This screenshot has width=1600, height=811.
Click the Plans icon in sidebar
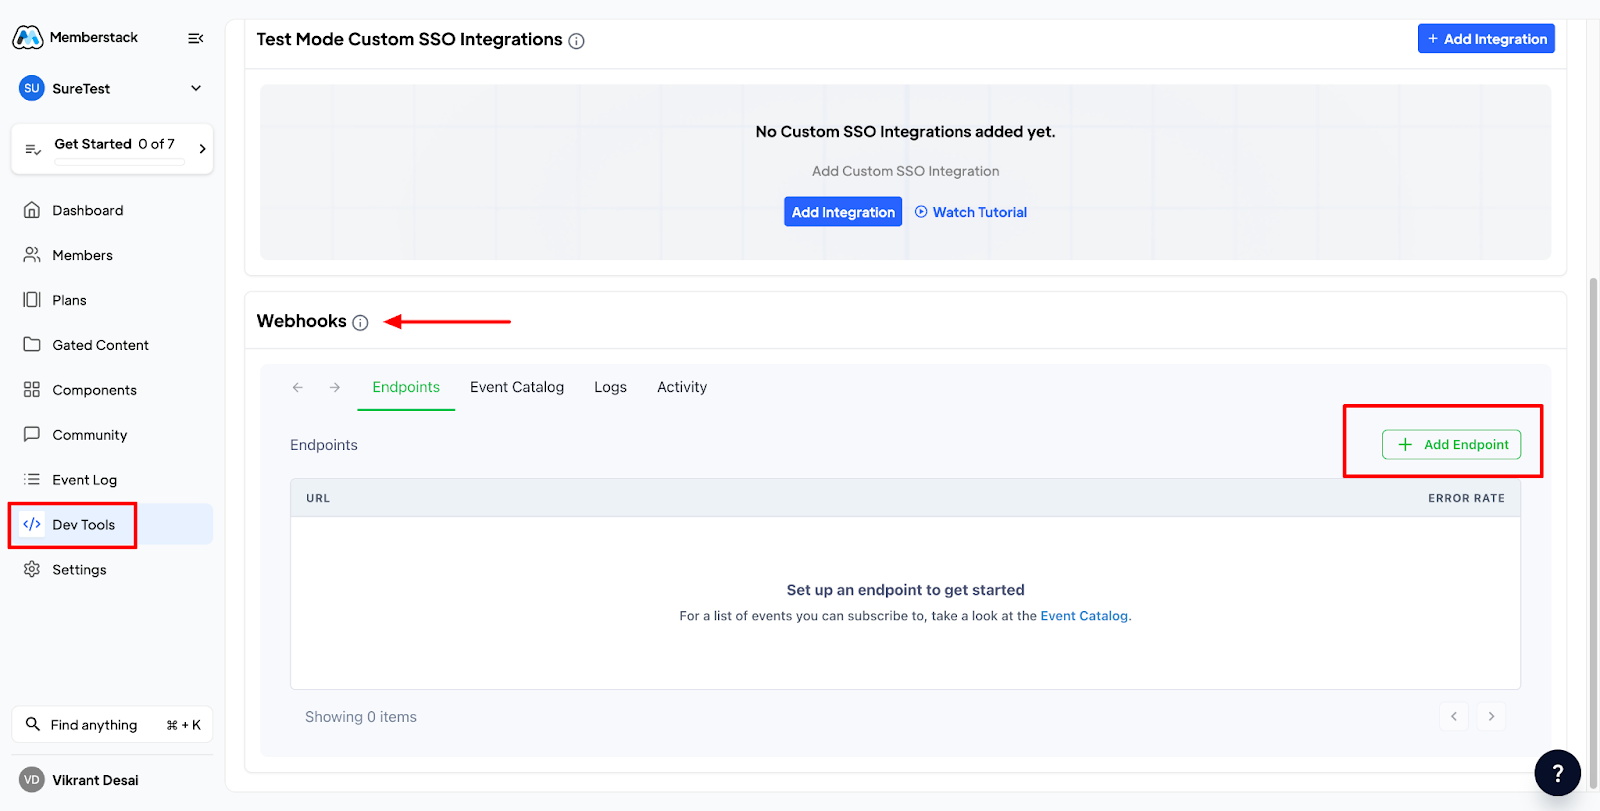(32, 300)
